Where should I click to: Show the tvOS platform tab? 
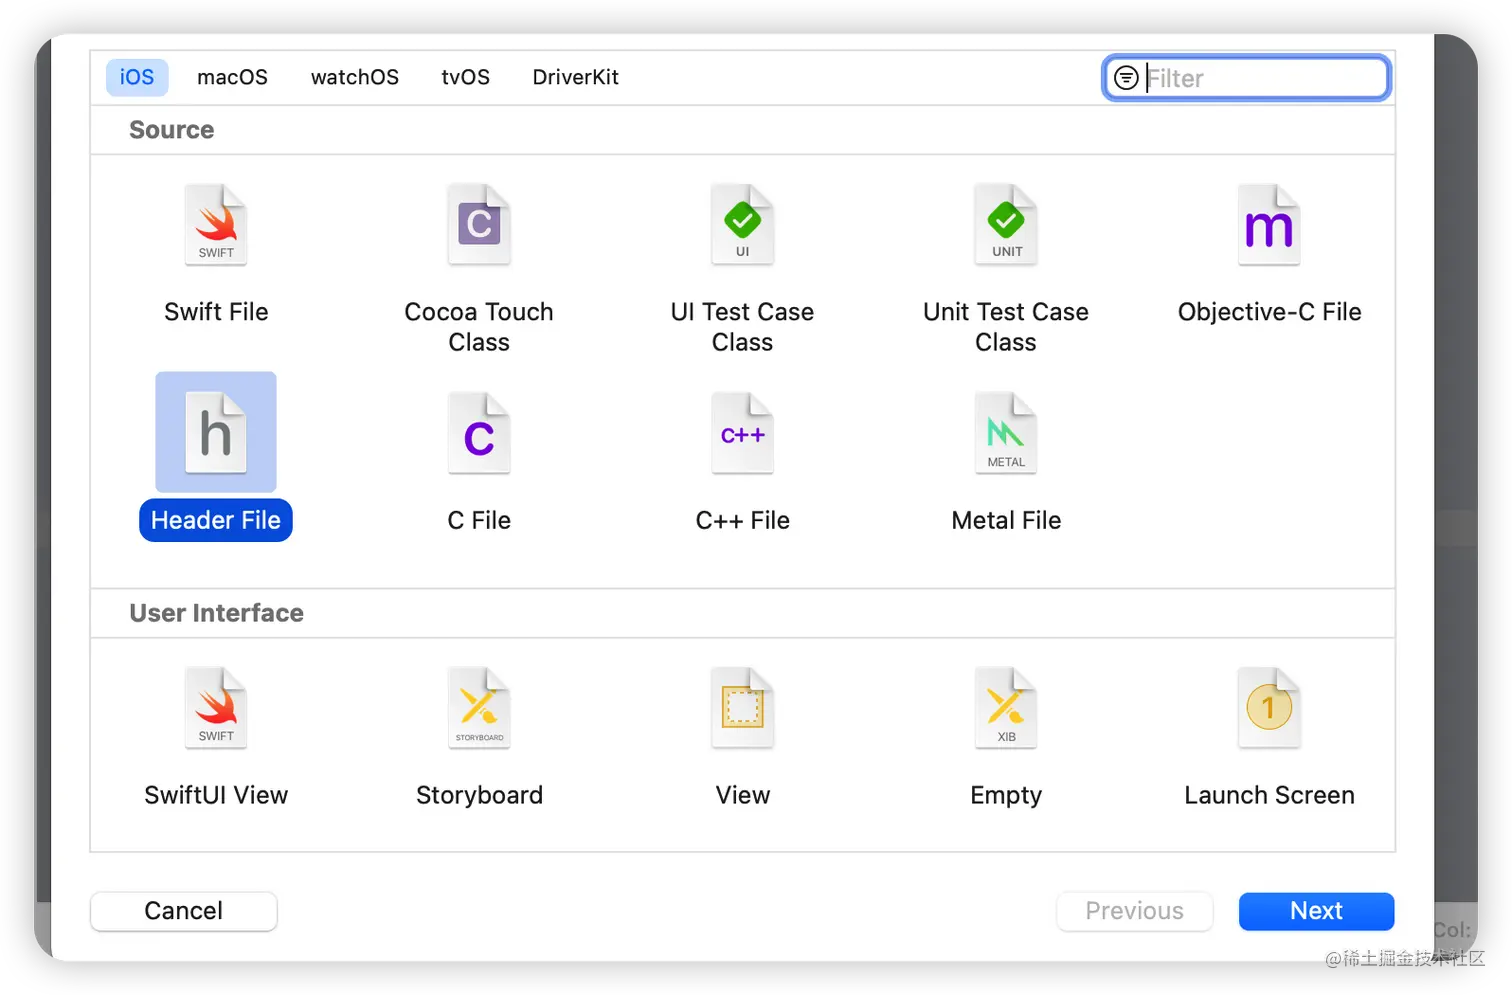click(x=466, y=77)
